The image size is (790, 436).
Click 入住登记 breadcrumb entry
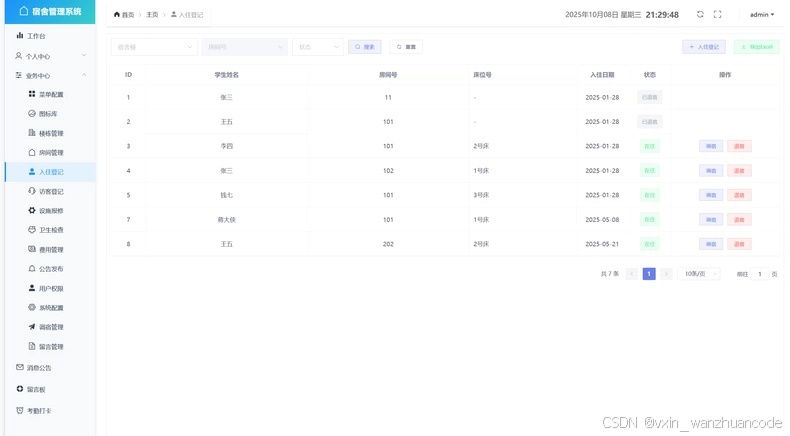point(187,15)
